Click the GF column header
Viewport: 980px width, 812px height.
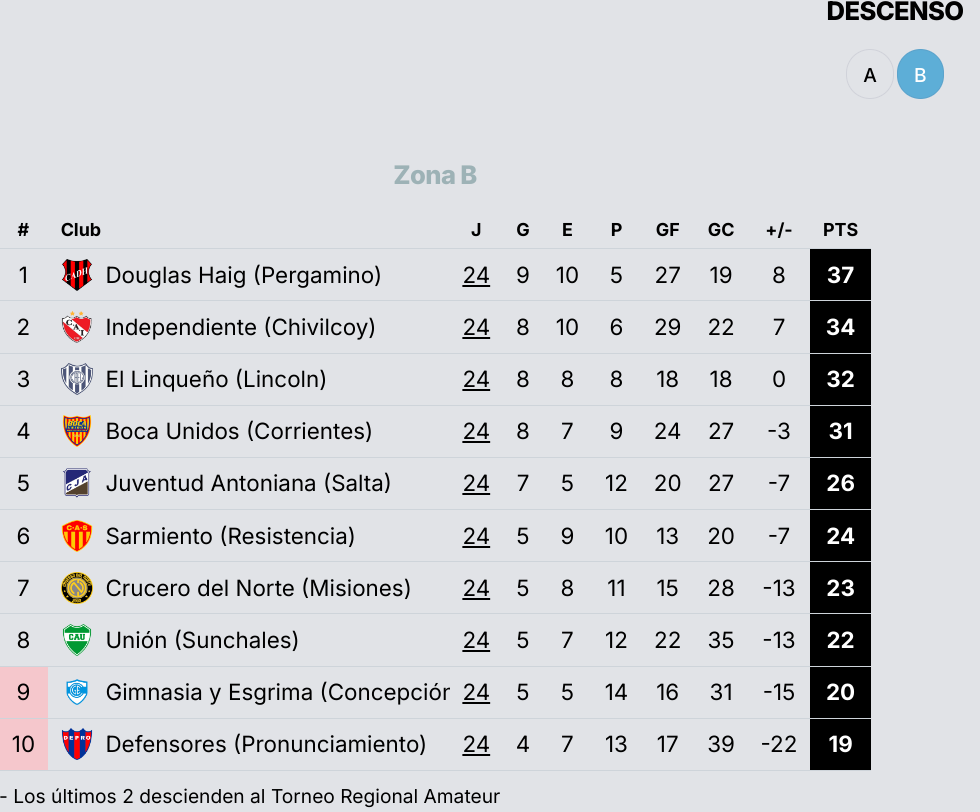(x=667, y=230)
